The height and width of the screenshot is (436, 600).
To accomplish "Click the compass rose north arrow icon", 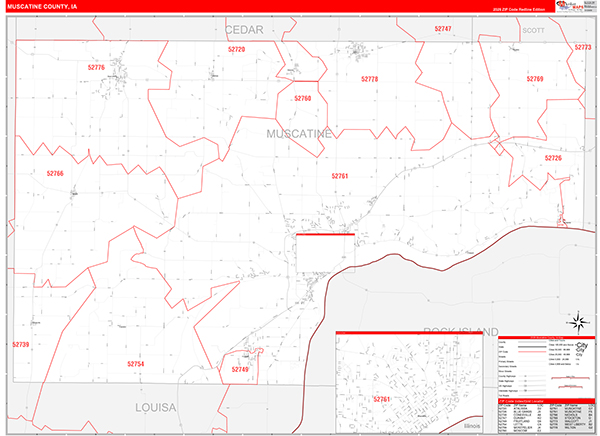I will pyautogui.click(x=578, y=322).
